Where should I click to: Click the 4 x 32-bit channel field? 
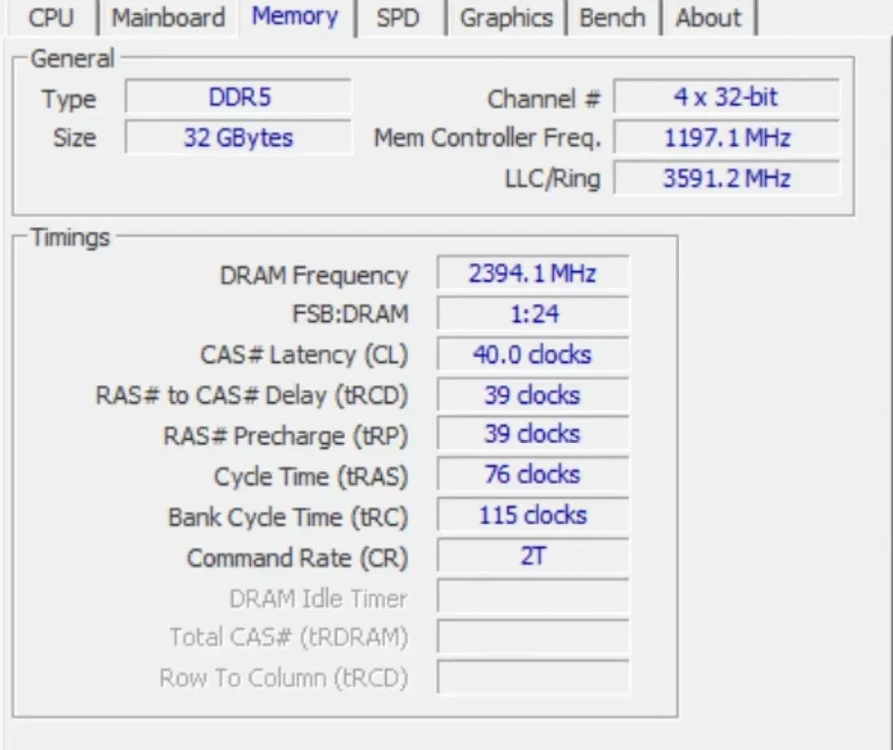pos(726,97)
